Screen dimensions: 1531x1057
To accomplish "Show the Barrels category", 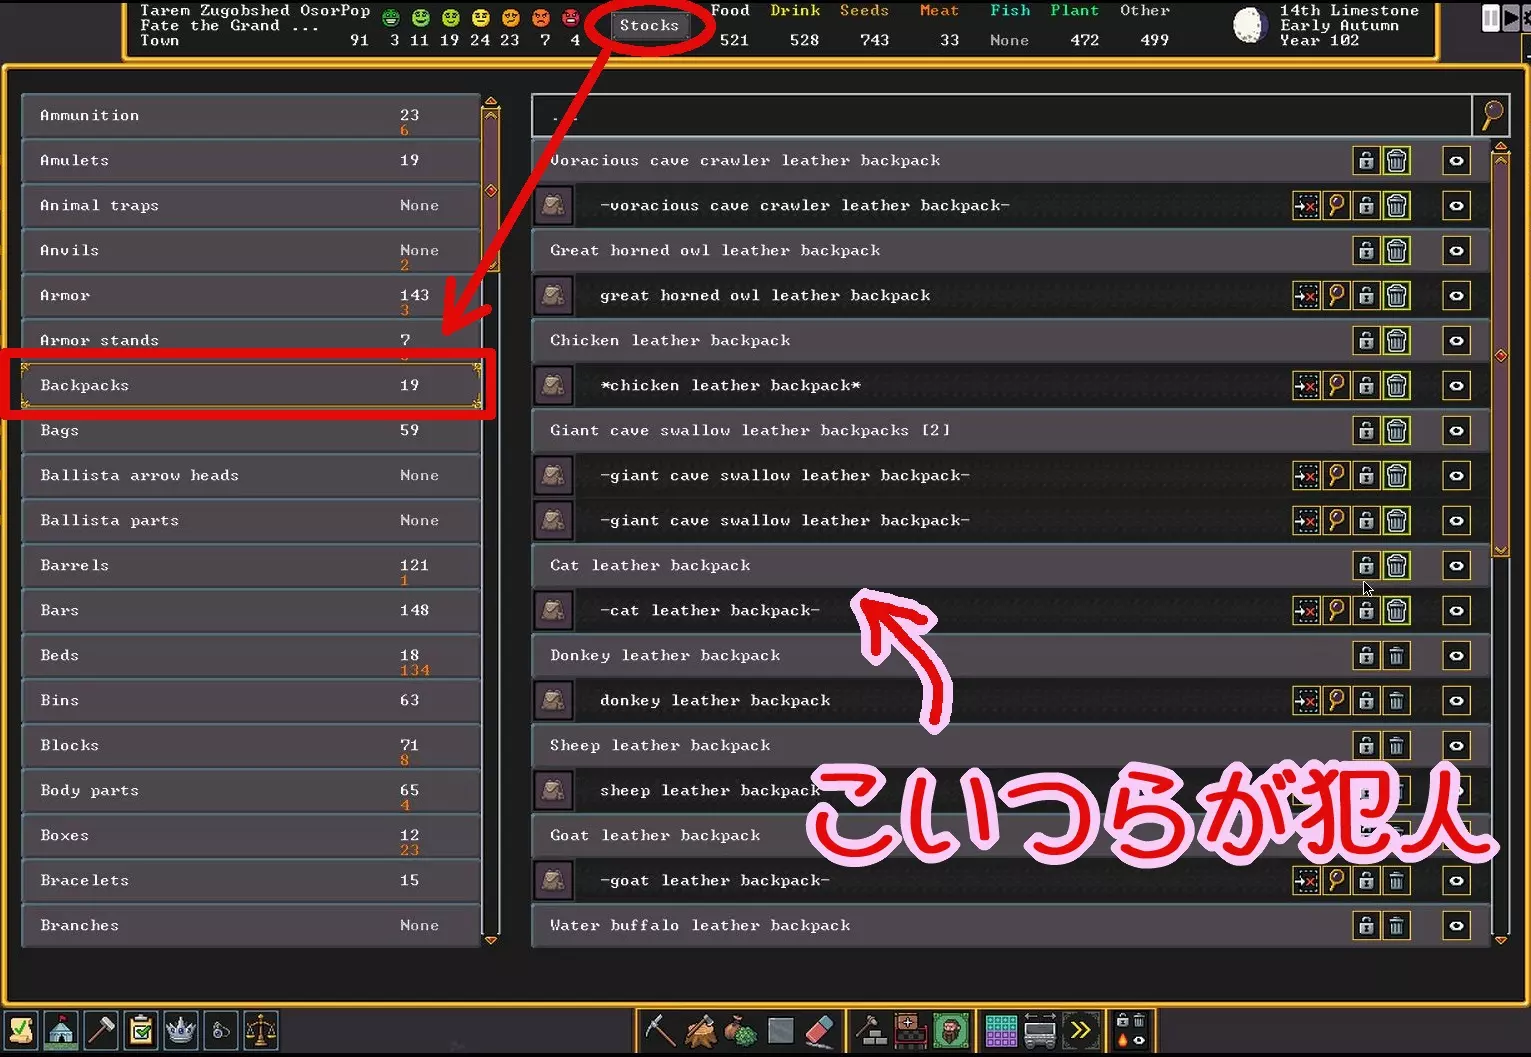I will click(x=251, y=566).
